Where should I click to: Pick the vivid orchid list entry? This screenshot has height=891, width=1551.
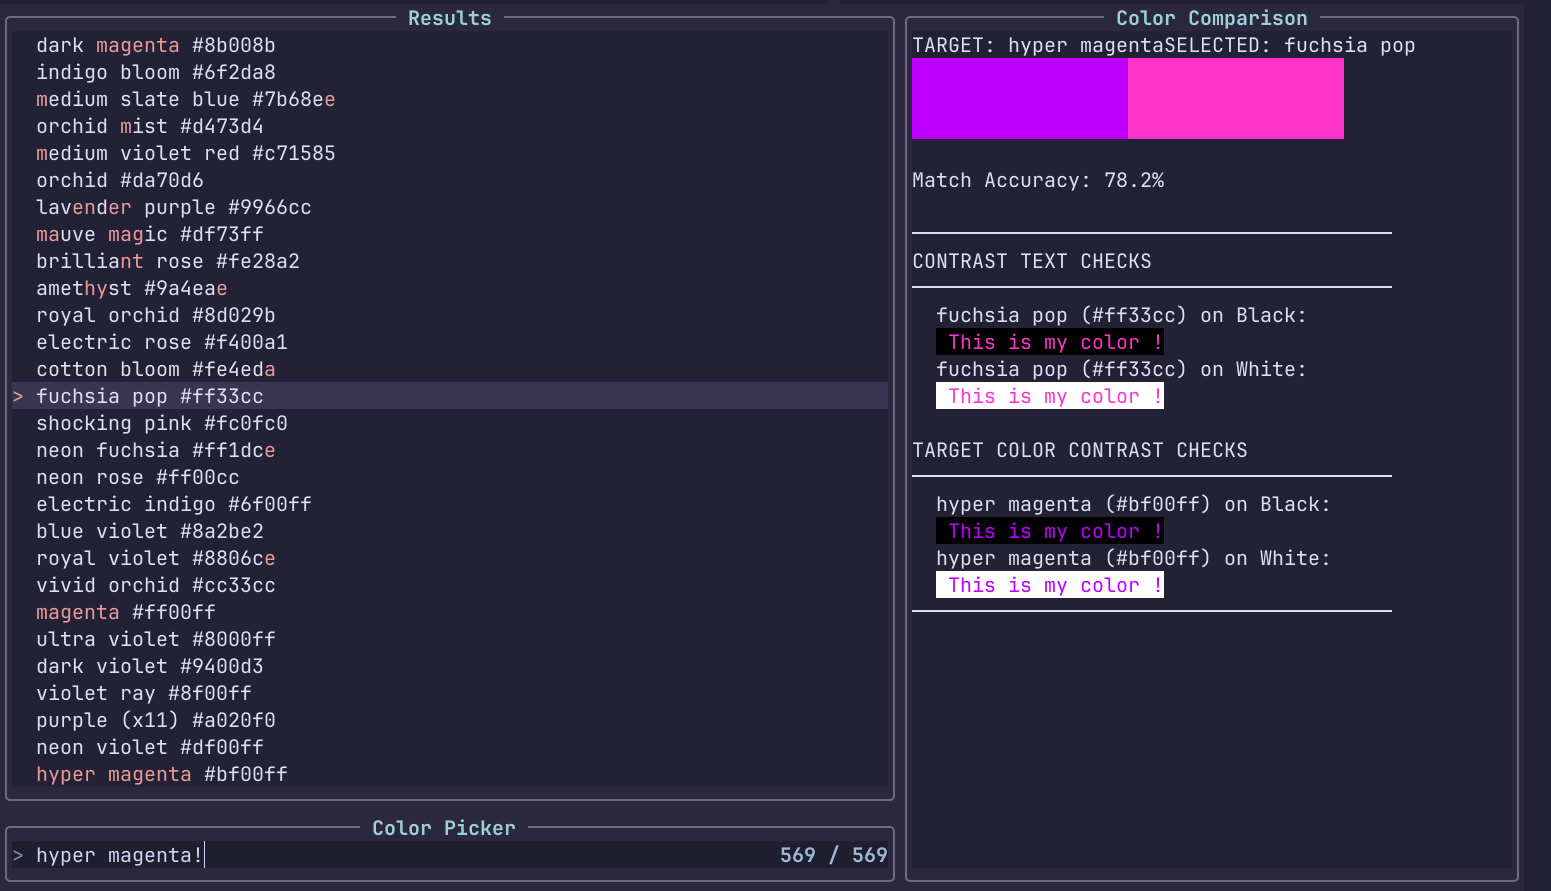tap(155, 585)
